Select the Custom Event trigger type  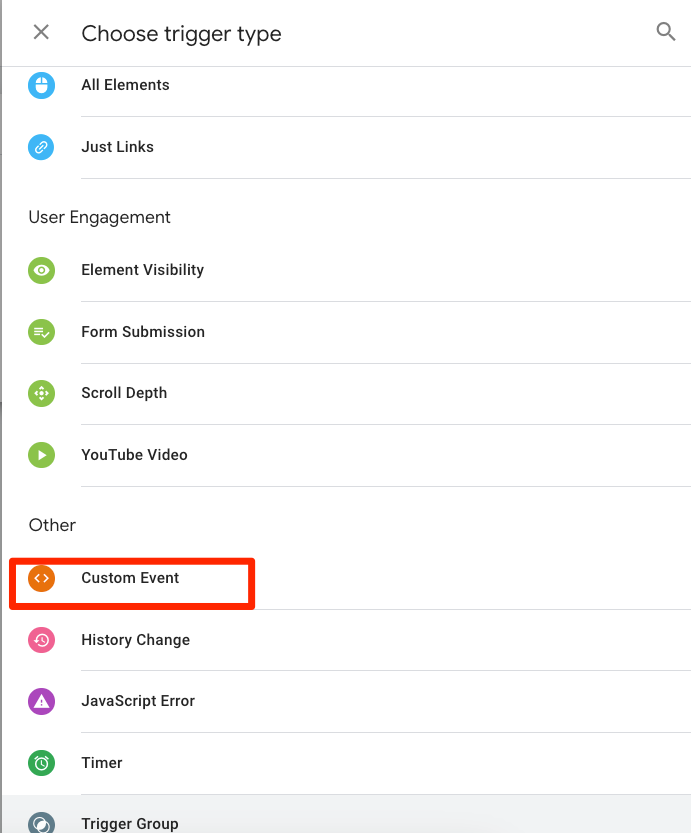point(130,578)
